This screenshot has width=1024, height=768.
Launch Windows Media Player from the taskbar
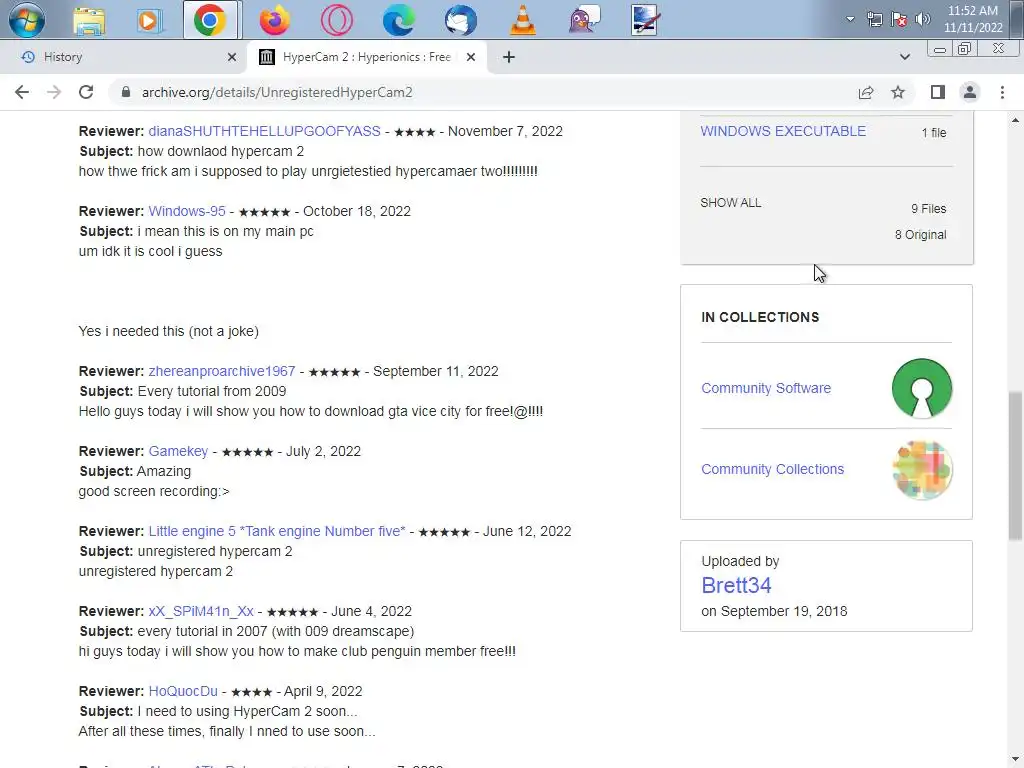coord(149,20)
